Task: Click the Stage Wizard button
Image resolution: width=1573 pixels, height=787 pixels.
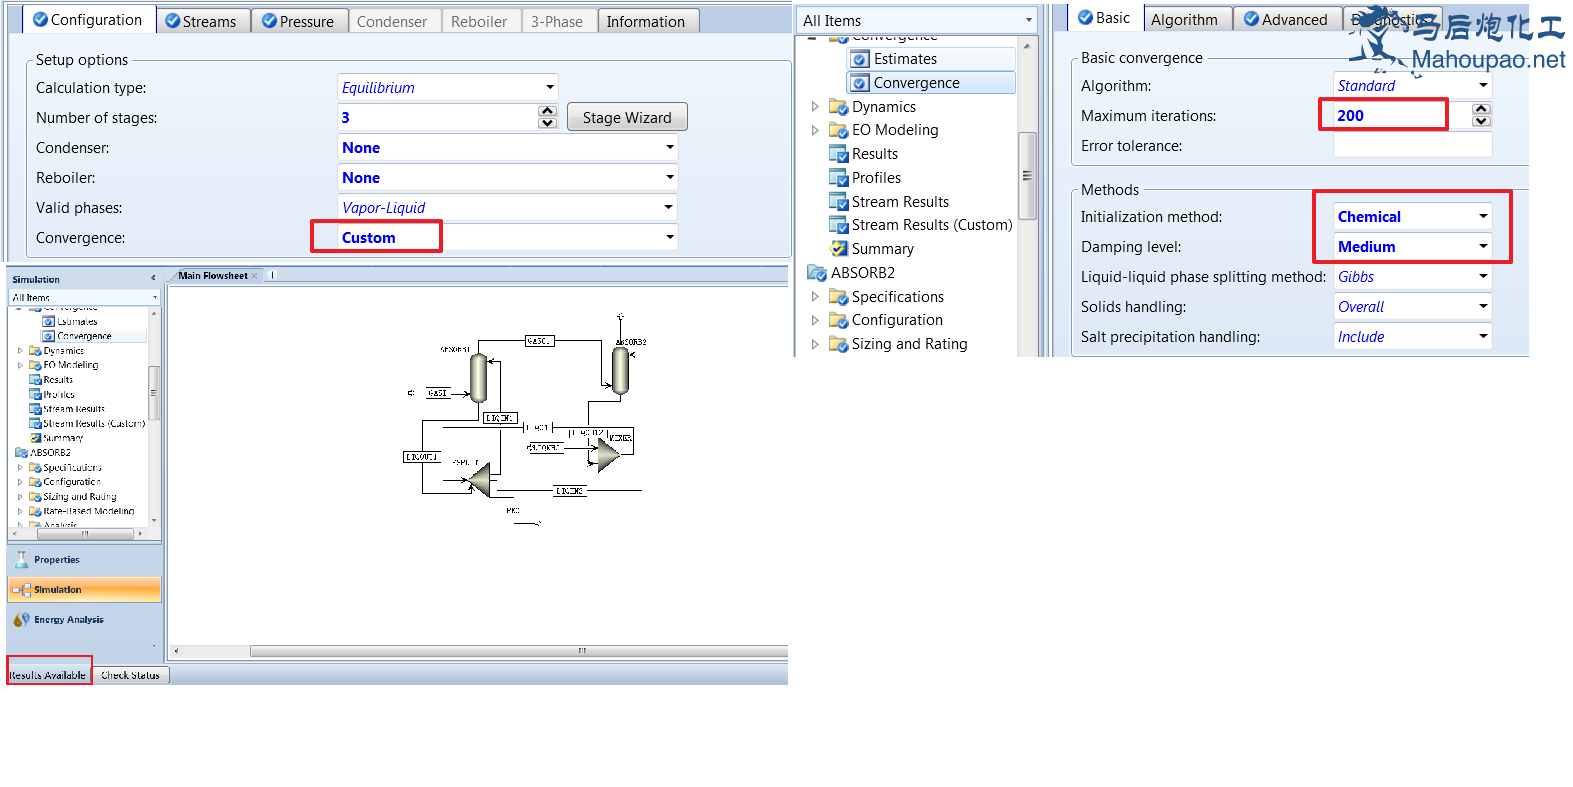Action: click(x=627, y=118)
